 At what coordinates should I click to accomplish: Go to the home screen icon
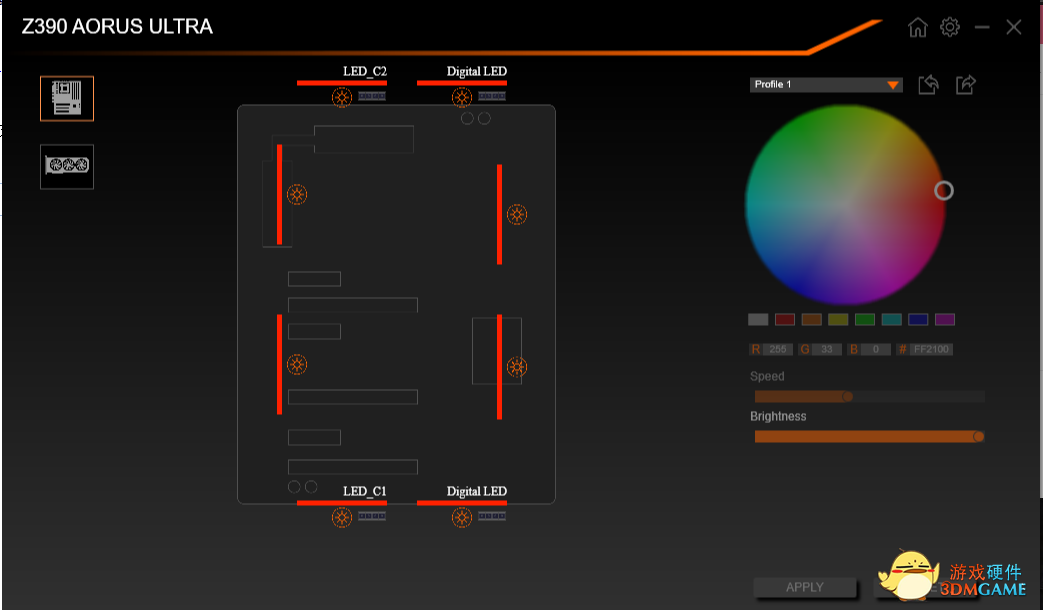coord(918,27)
